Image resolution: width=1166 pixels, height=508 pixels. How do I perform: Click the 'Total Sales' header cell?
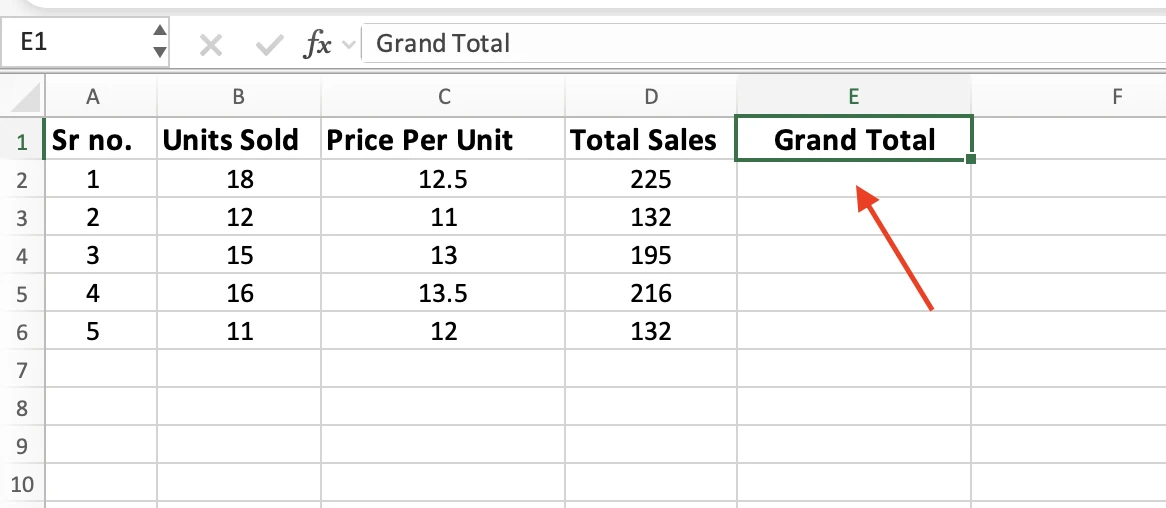pos(651,140)
